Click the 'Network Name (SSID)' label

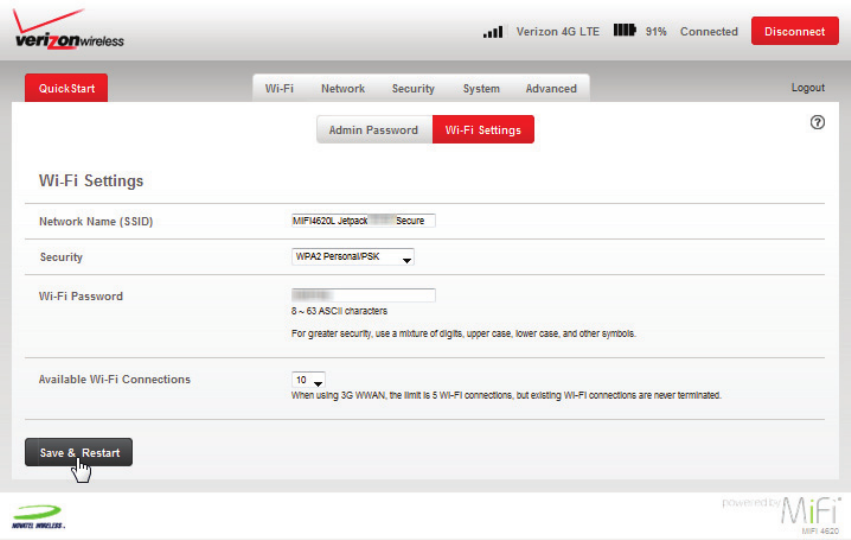[x=96, y=221]
